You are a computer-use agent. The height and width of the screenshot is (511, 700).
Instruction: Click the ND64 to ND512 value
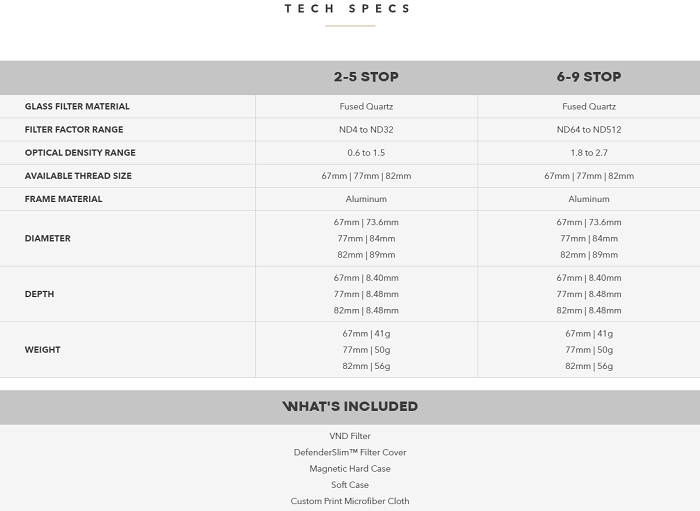589,129
